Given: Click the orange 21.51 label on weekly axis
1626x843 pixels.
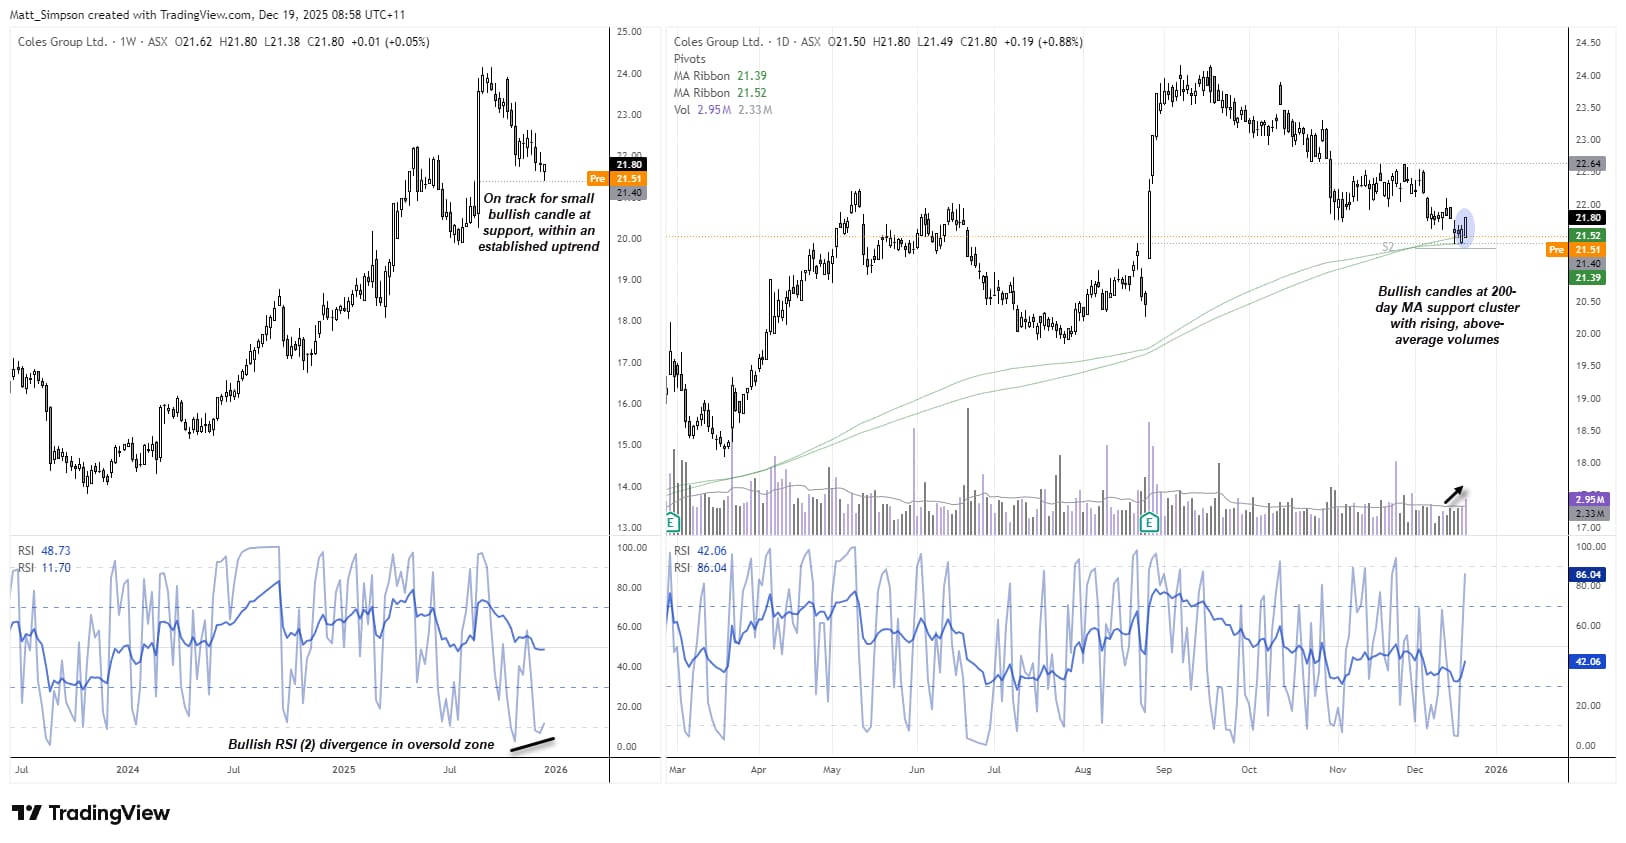Looking at the screenshot, I should 629,178.
